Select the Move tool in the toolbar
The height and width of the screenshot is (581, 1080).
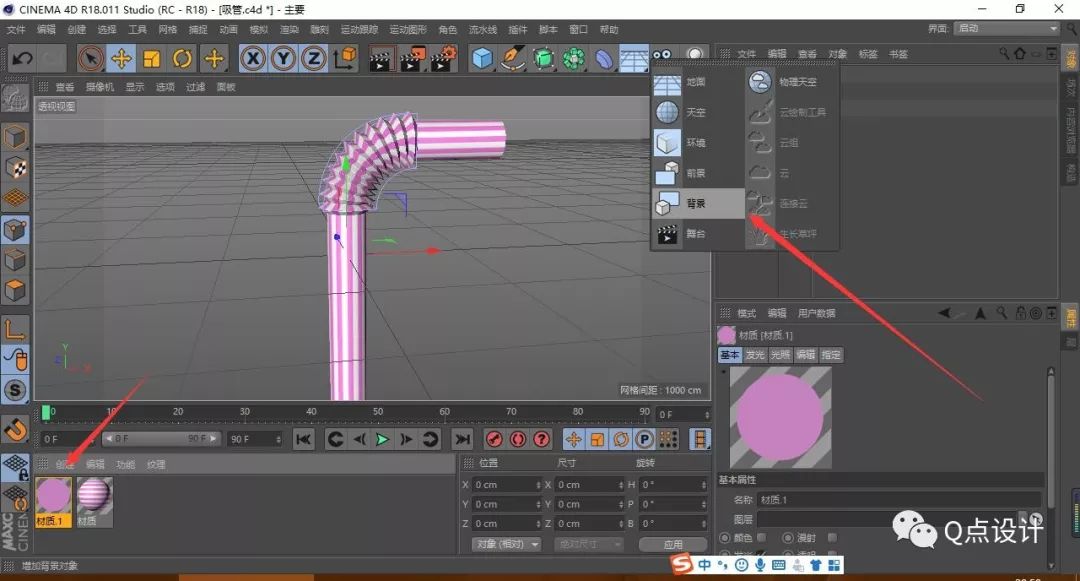click(x=119, y=60)
